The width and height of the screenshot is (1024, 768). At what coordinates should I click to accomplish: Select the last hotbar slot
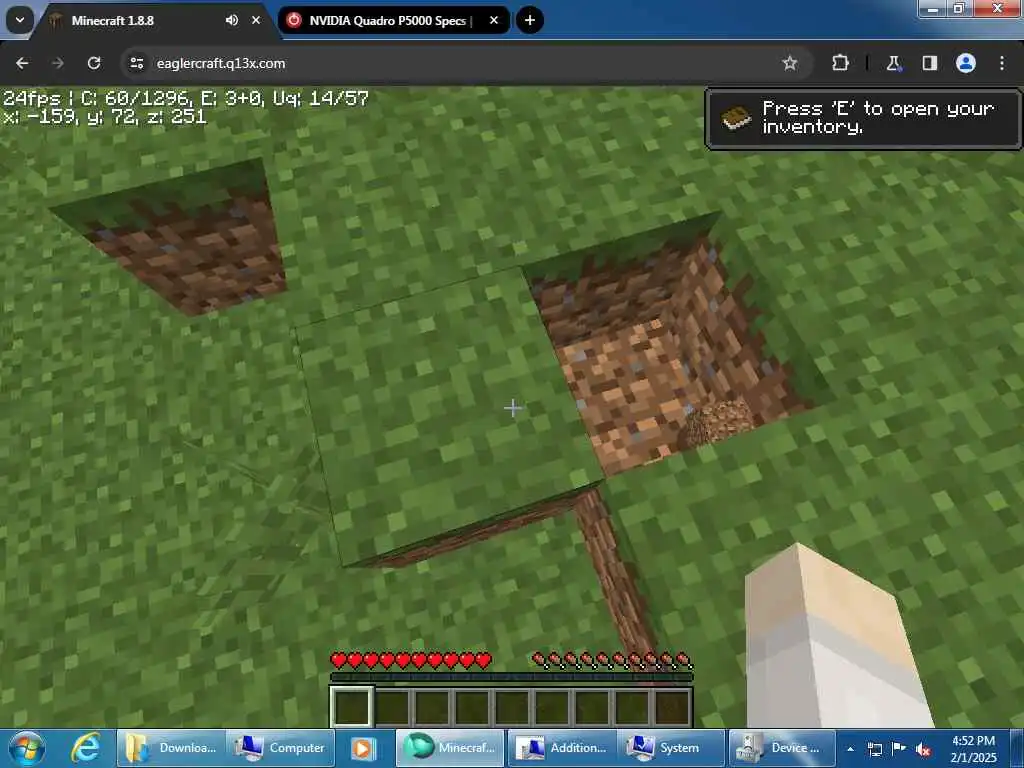tap(672, 707)
